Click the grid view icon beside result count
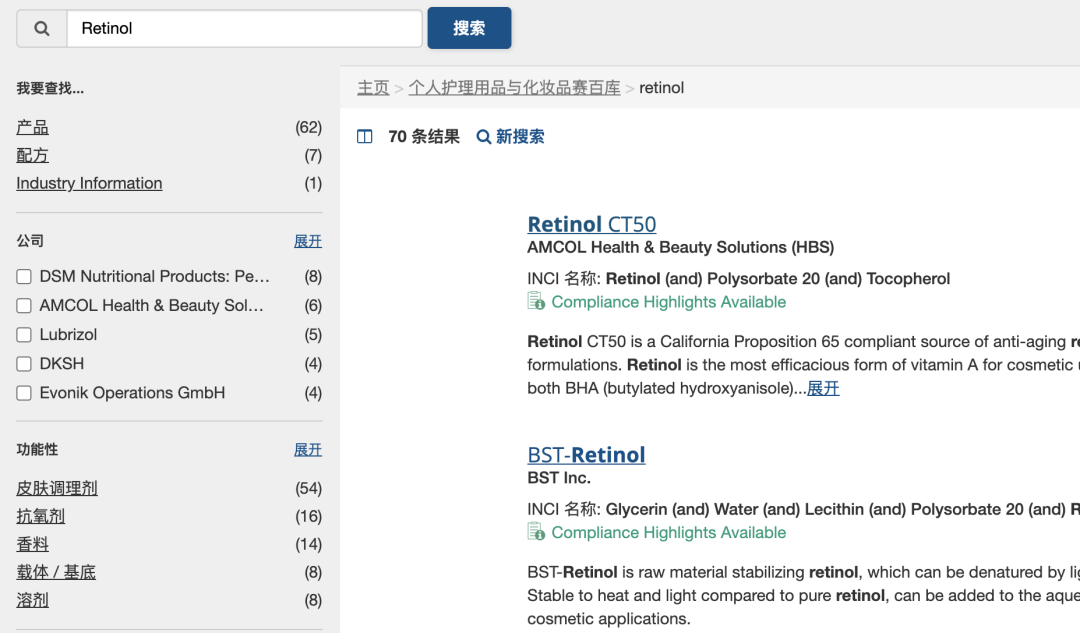The height and width of the screenshot is (633, 1080). point(364,136)
